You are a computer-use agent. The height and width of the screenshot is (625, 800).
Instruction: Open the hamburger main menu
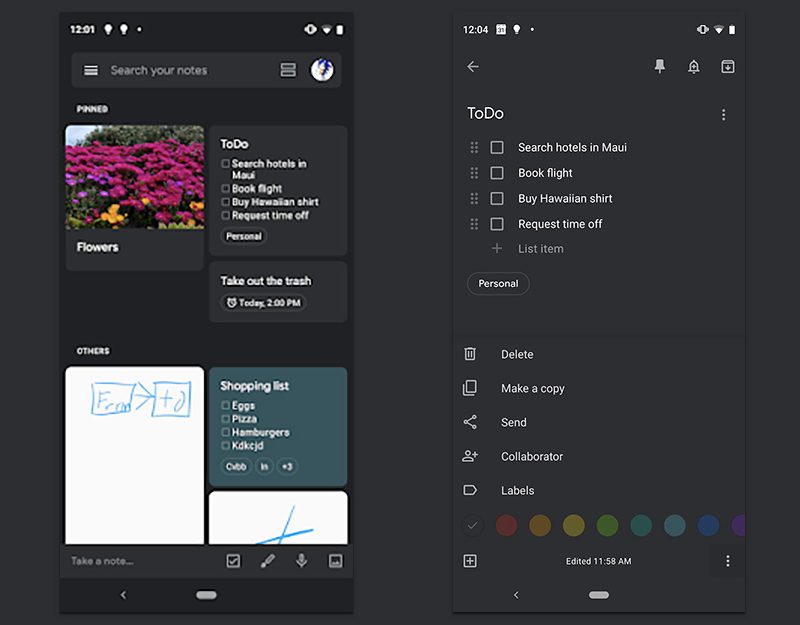pos(91,70)
